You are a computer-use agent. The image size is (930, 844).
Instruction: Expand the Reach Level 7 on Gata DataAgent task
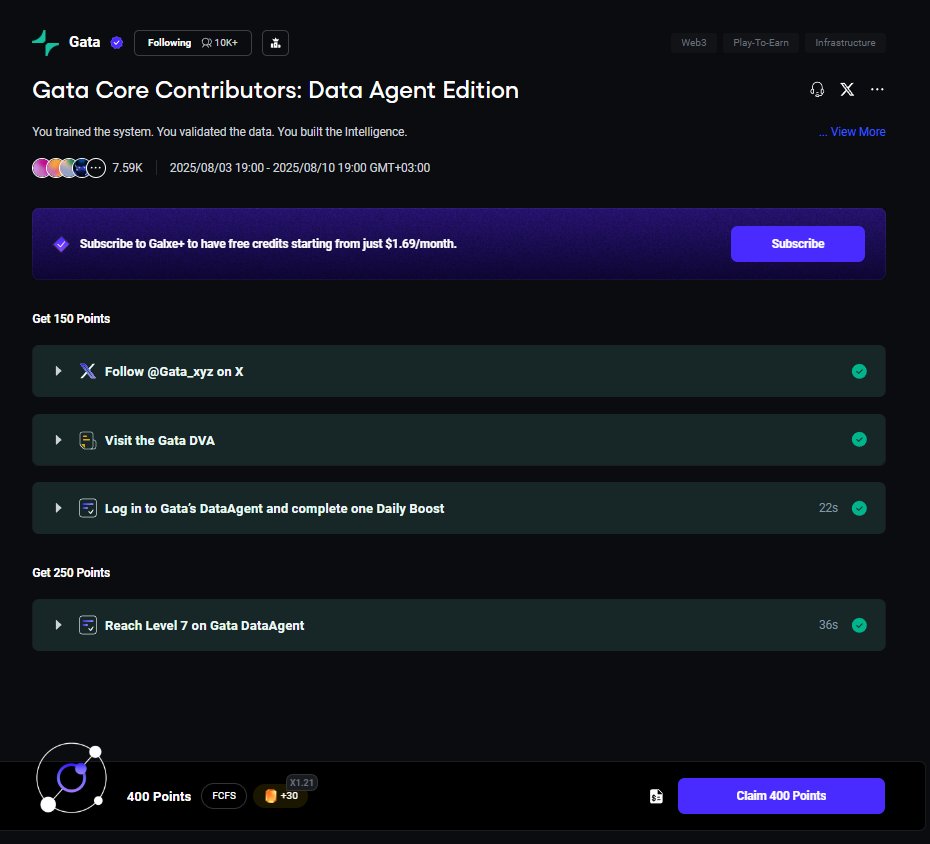point(58,624)
